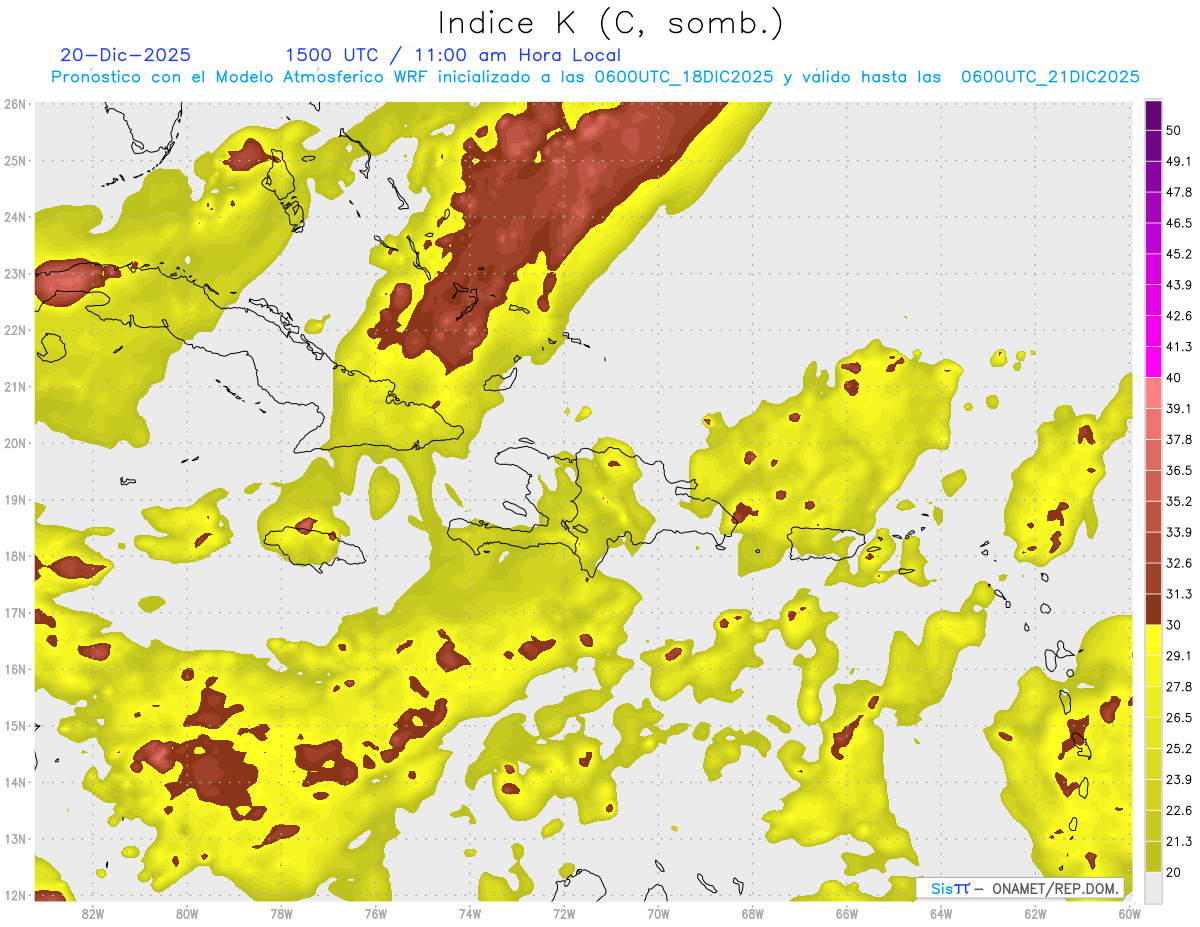Image resolution: width=1200 pixels, height=927 pixels.
Task: Click the bottom colorbar value "20"
Action: [1174, 872]
